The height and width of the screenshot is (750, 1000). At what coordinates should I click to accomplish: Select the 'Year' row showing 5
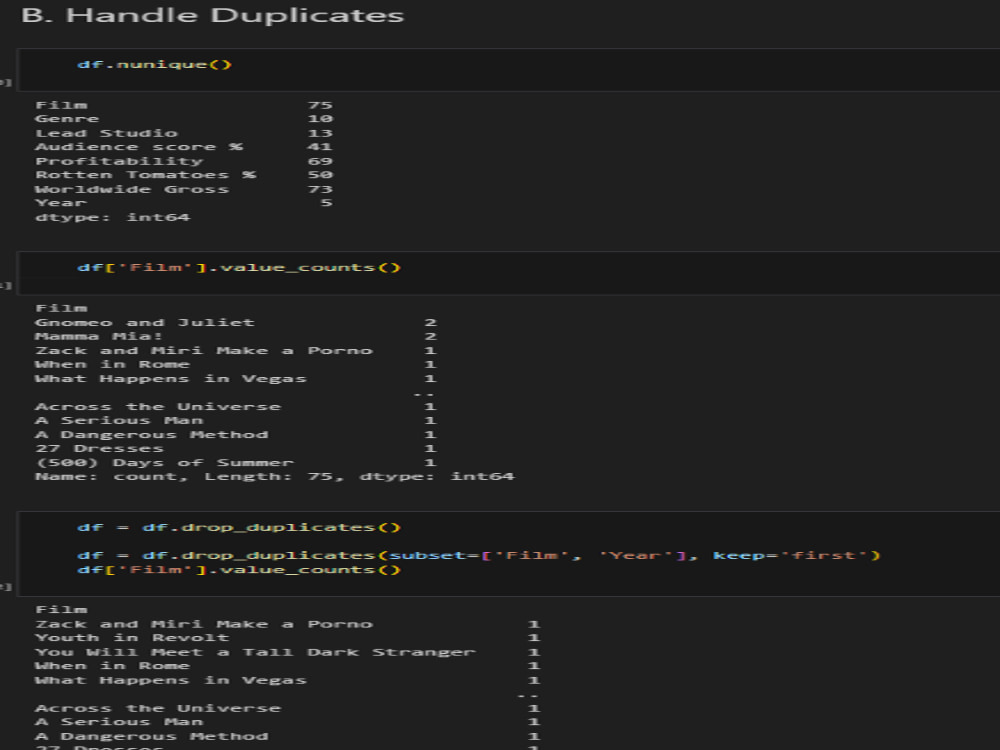coord(184,203)
